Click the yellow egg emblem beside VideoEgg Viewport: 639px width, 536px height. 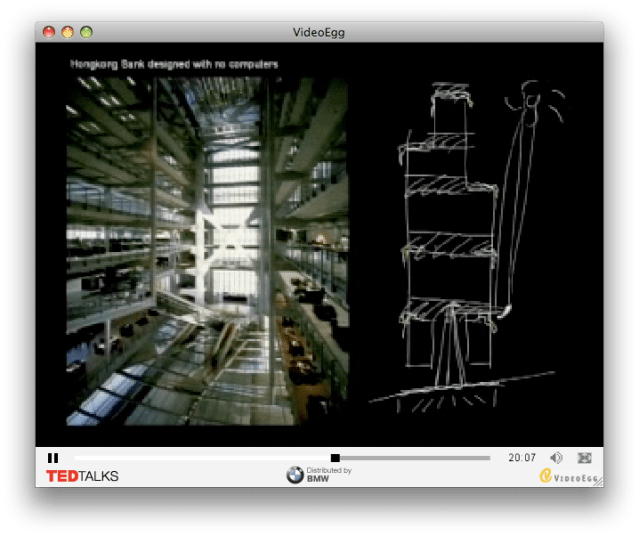click(x=545, y=477)
